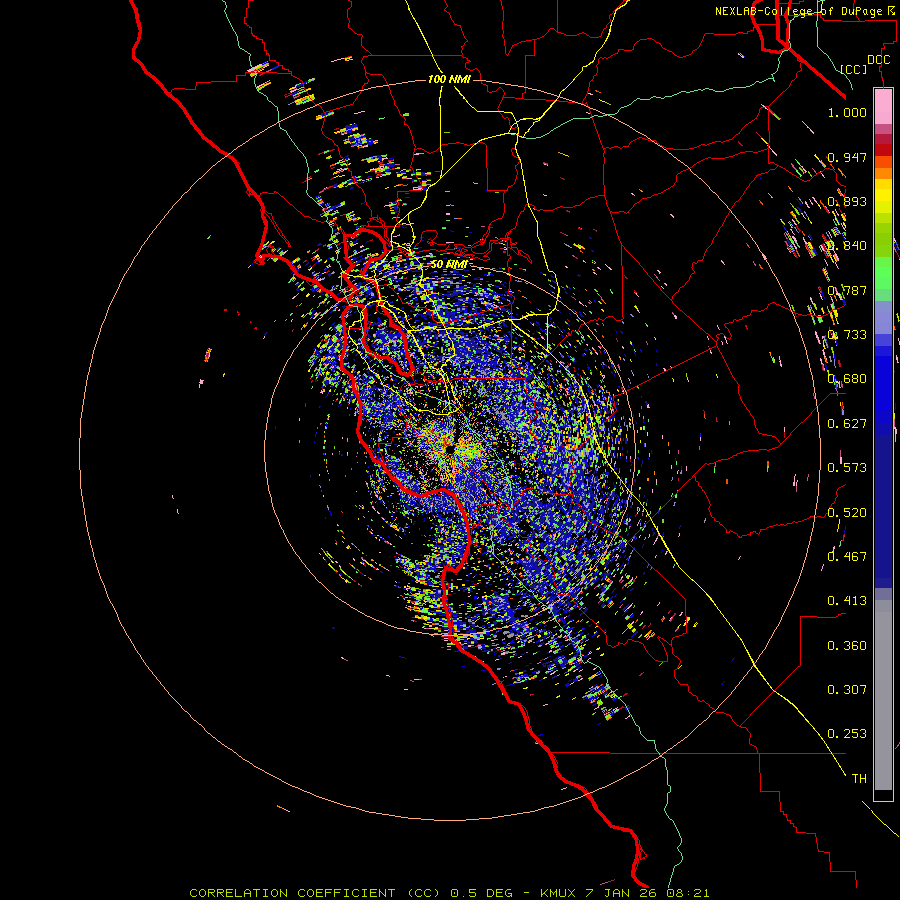Click the 08:21 timestamp in the caption

[x=688, y=893]
